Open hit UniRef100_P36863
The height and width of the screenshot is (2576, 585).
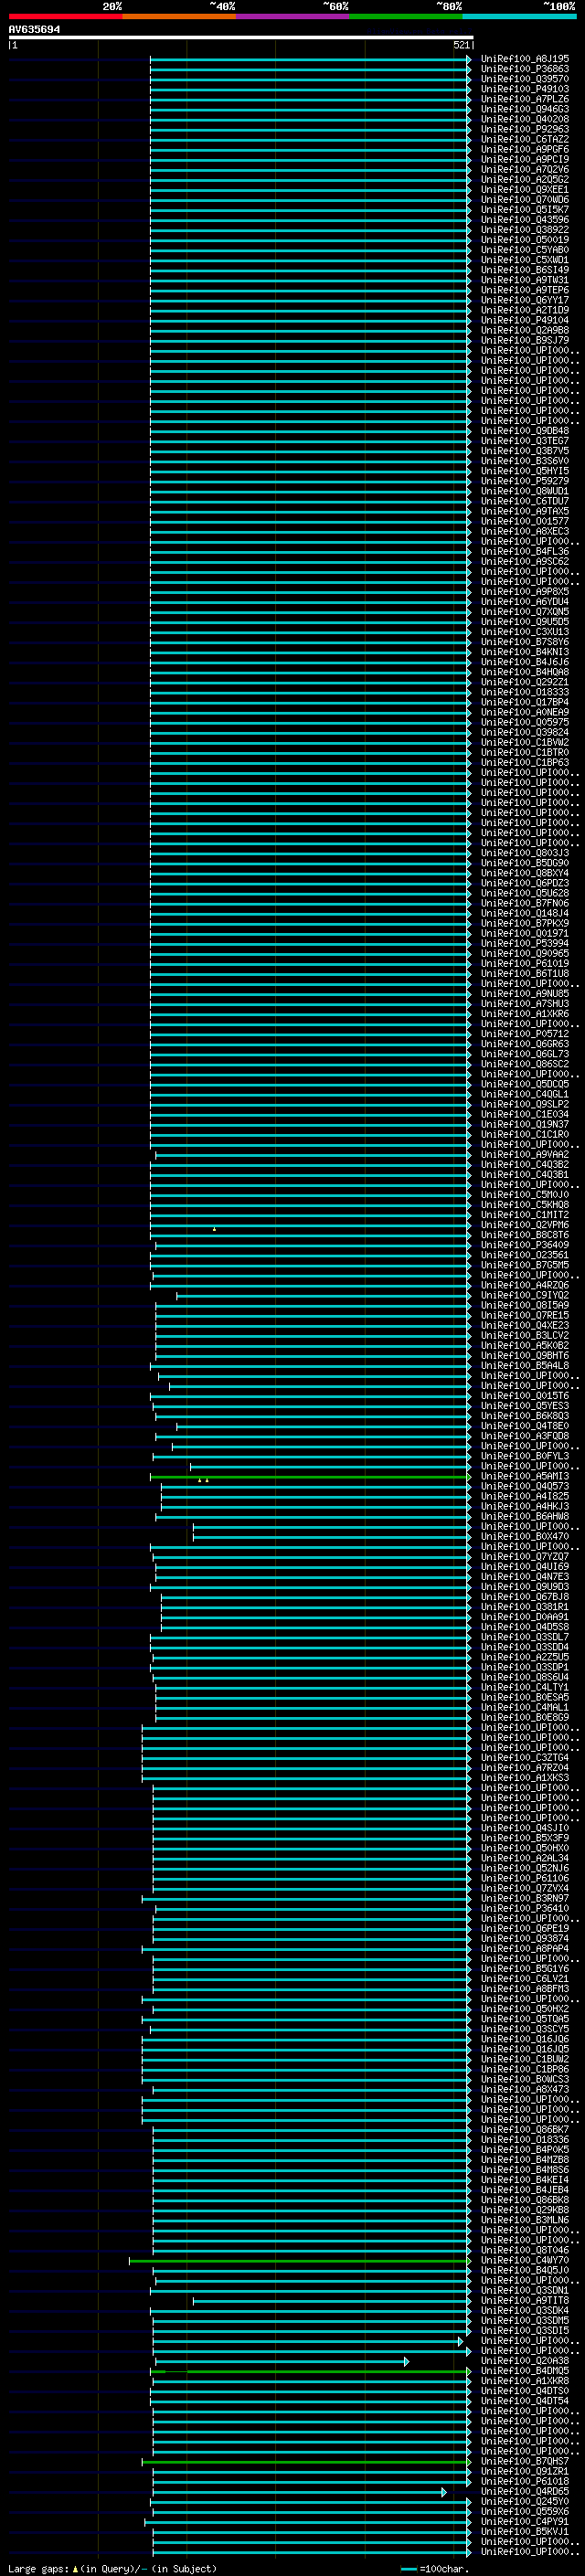[525, 69]
